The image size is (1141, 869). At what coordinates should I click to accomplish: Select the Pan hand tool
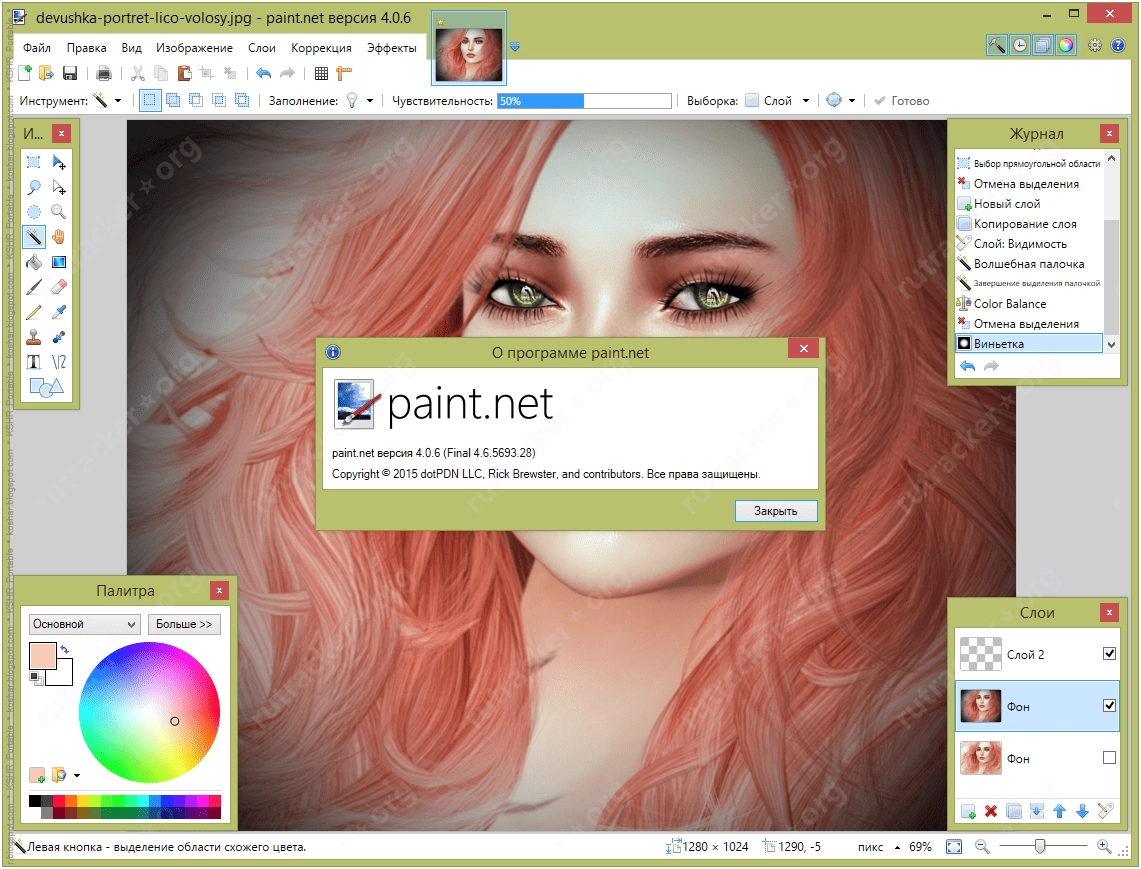click(59, 237)
